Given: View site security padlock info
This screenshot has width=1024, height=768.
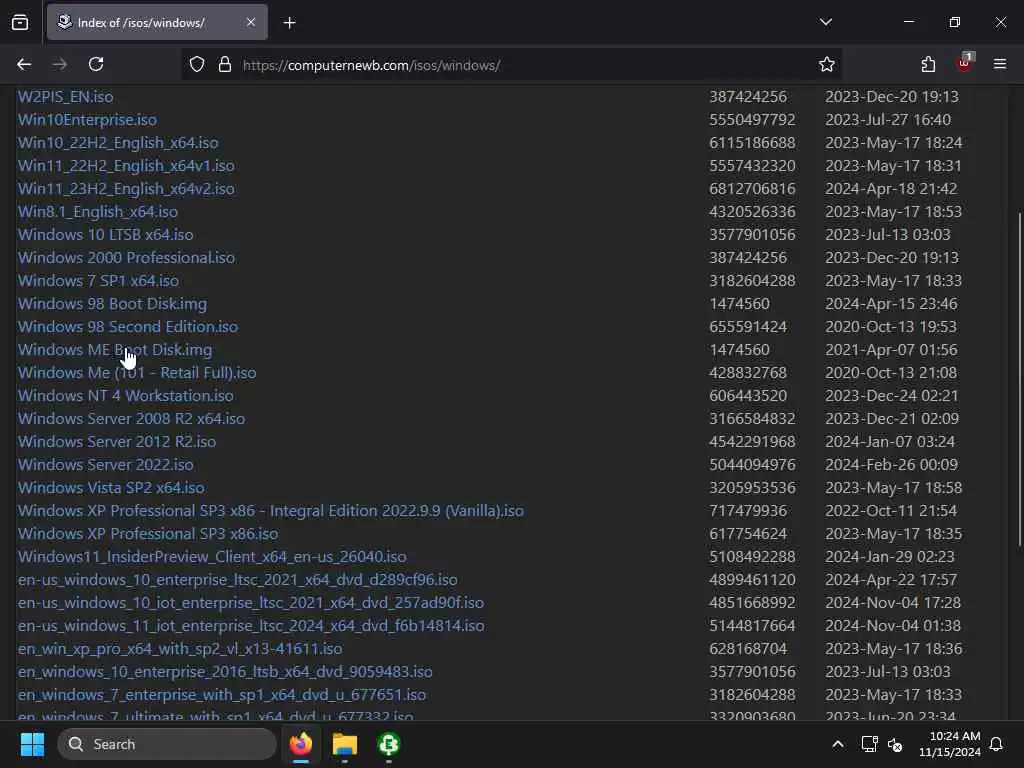Looking at the screenshot, I should (x=225, y=65).
